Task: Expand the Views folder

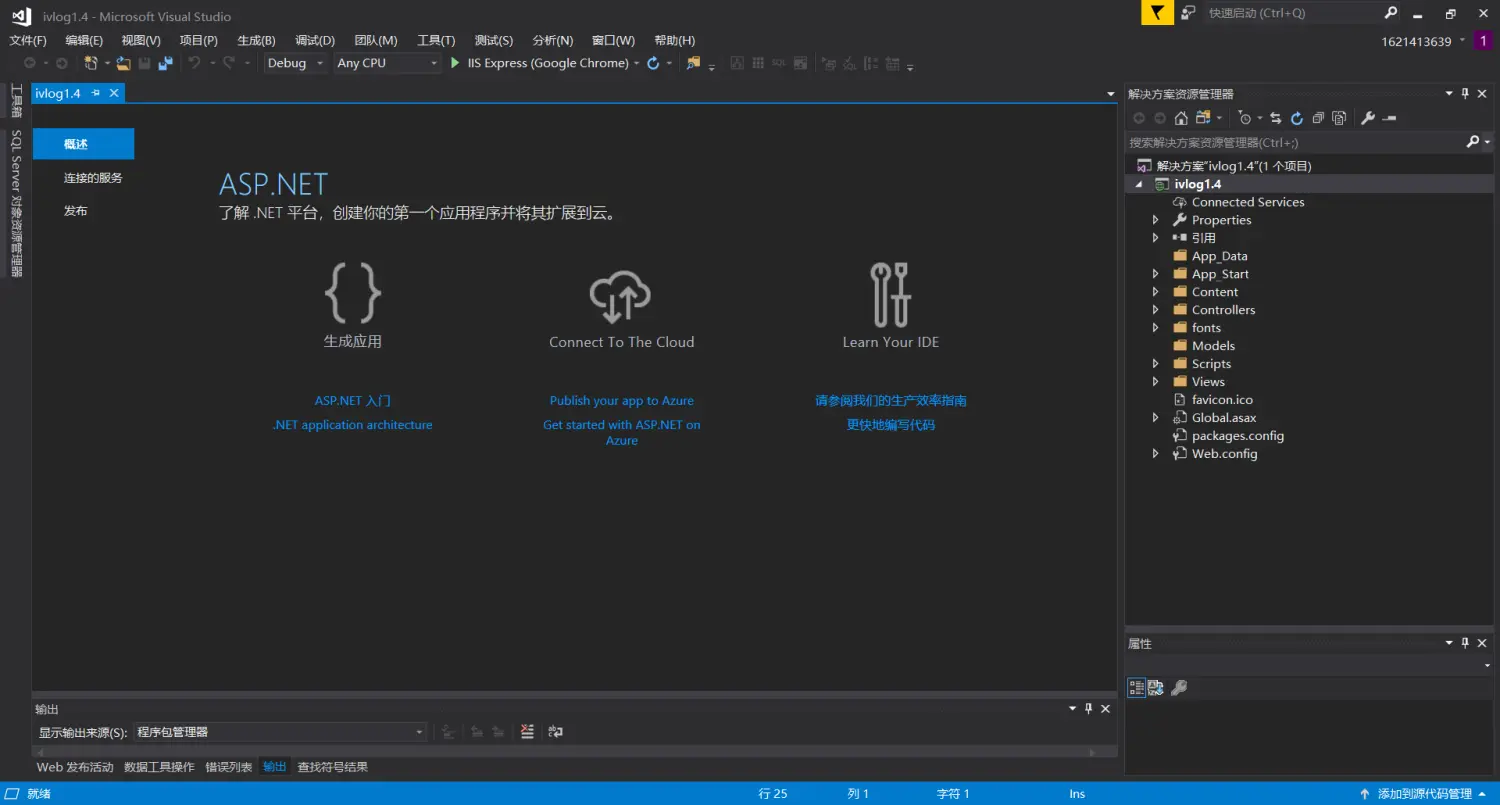Action: (x=1156, y=382)
